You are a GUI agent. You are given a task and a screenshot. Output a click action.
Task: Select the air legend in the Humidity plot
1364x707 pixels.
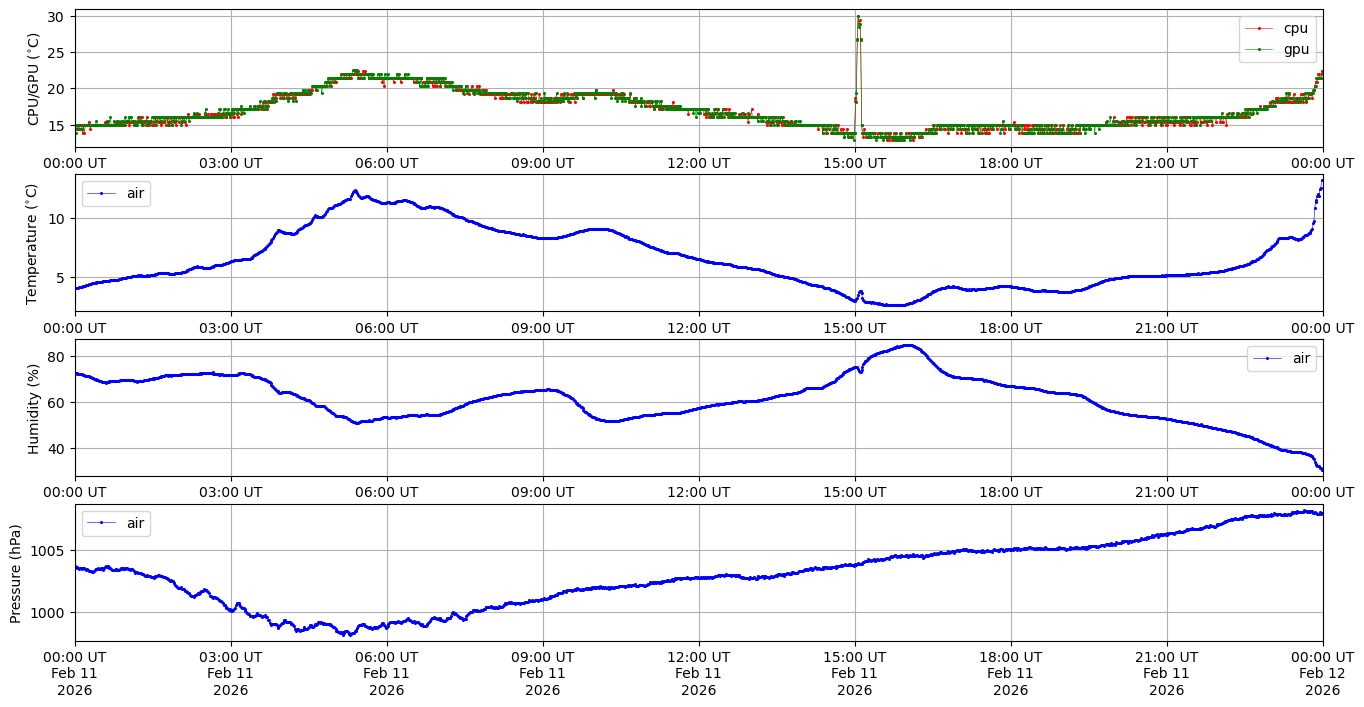[1301, 358]
